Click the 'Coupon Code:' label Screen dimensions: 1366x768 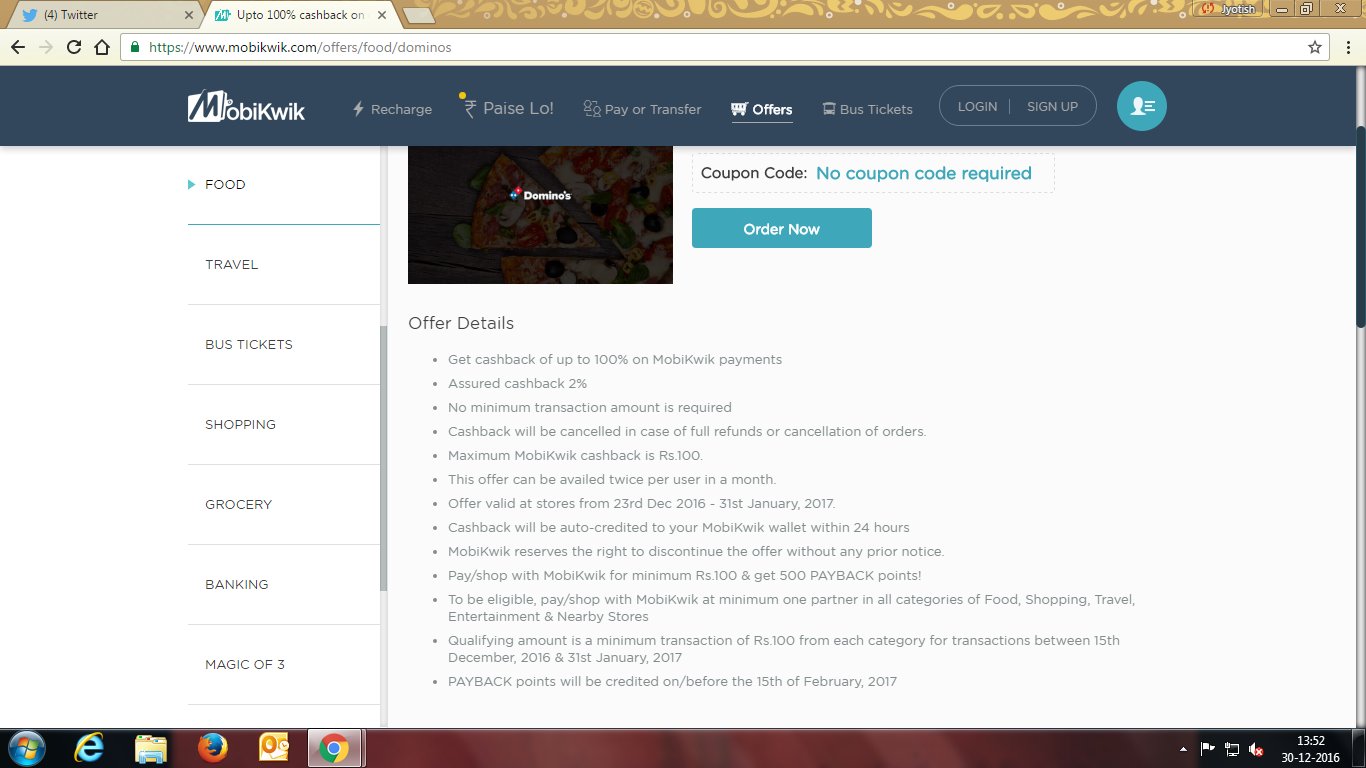click(x=754, y=173)
